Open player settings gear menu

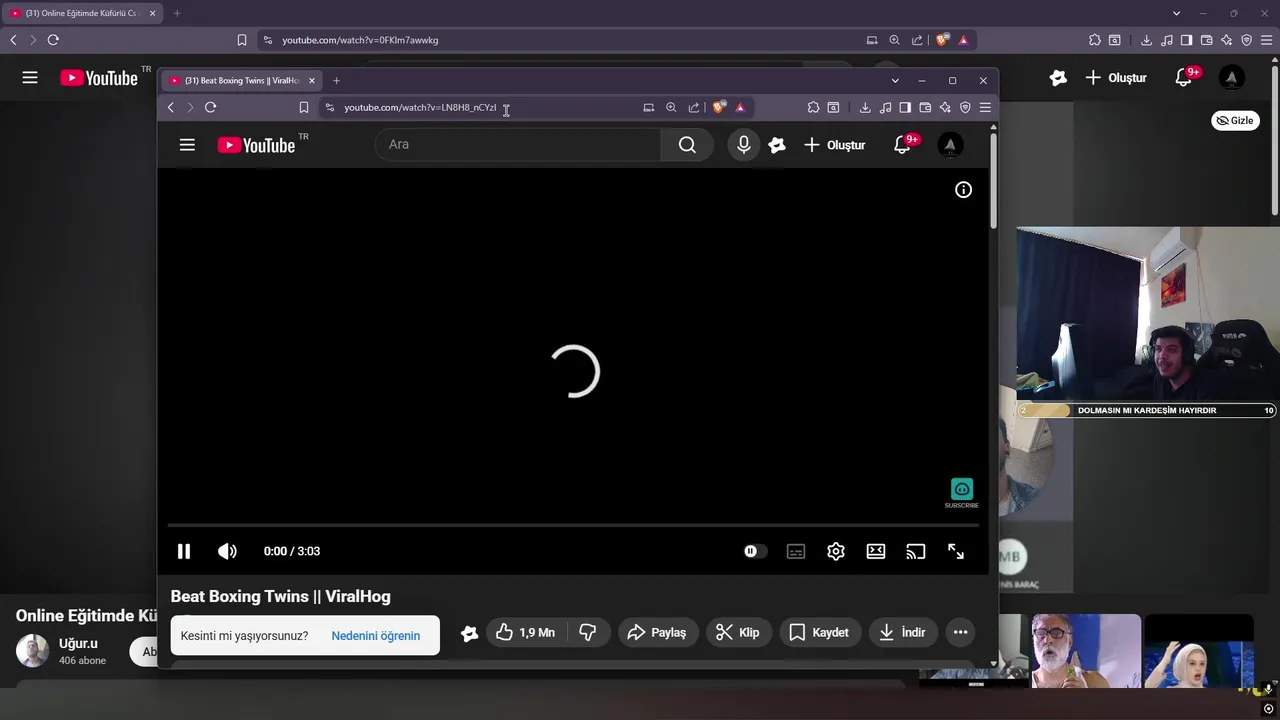[836, 551]
